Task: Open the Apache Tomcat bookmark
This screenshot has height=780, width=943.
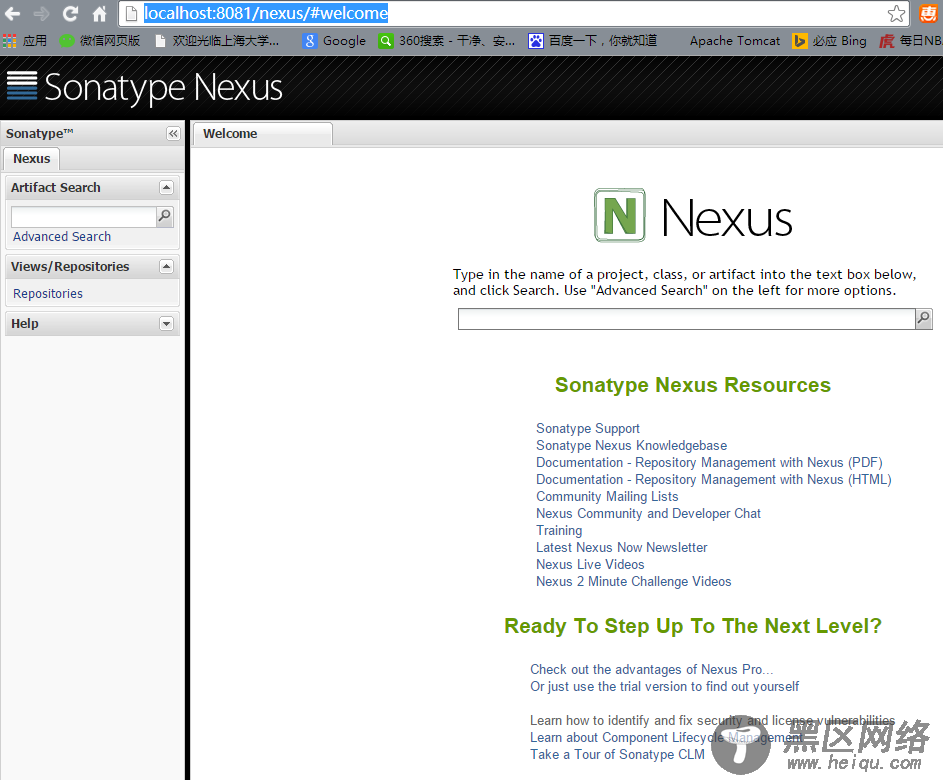Action: [x=734, y=41]
